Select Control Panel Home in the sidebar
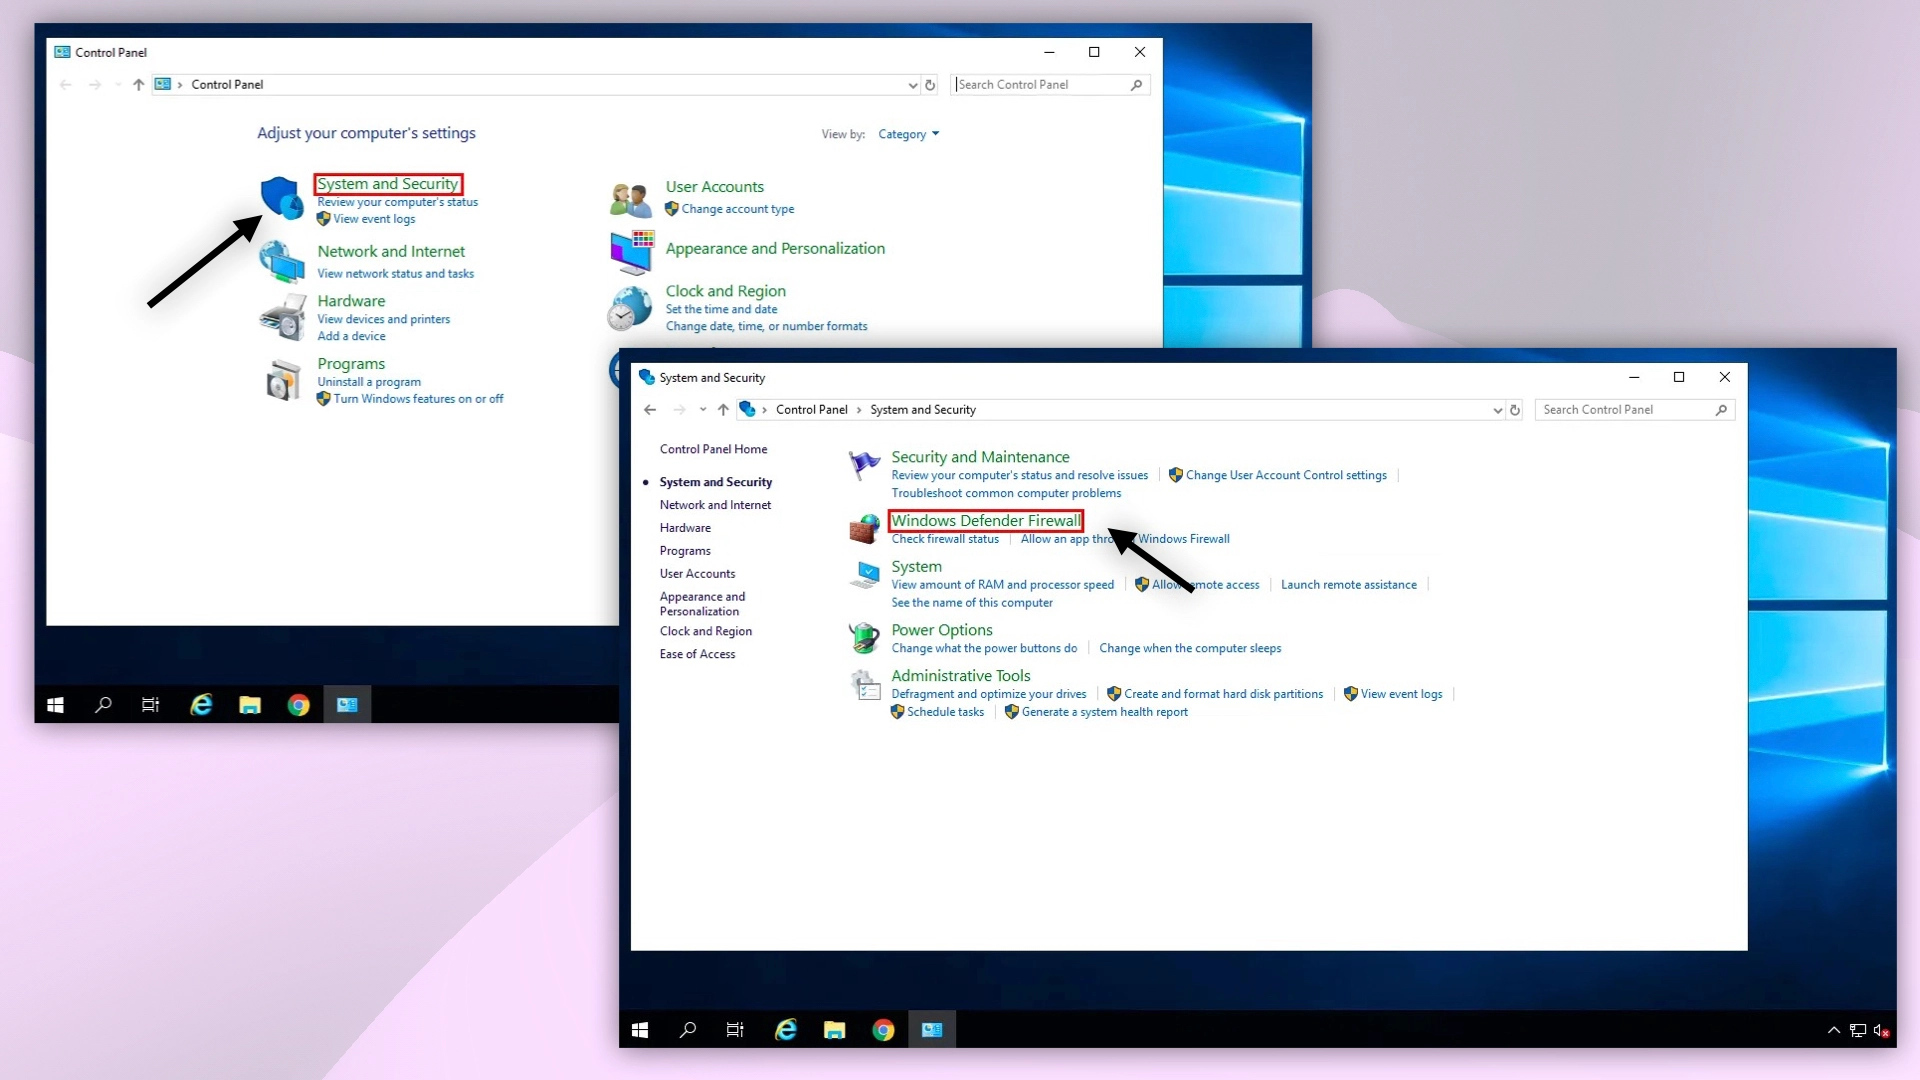 tap(713, 448)
